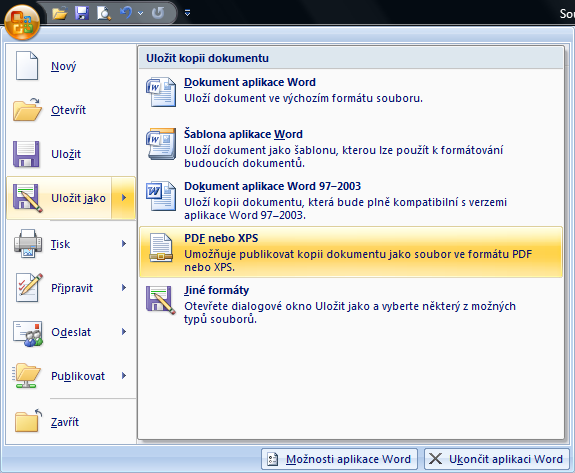The height and width of the screenshot is (473, 575).
Task: Expand the Uložit jako submenu arrow
Action: click(124, 198)
